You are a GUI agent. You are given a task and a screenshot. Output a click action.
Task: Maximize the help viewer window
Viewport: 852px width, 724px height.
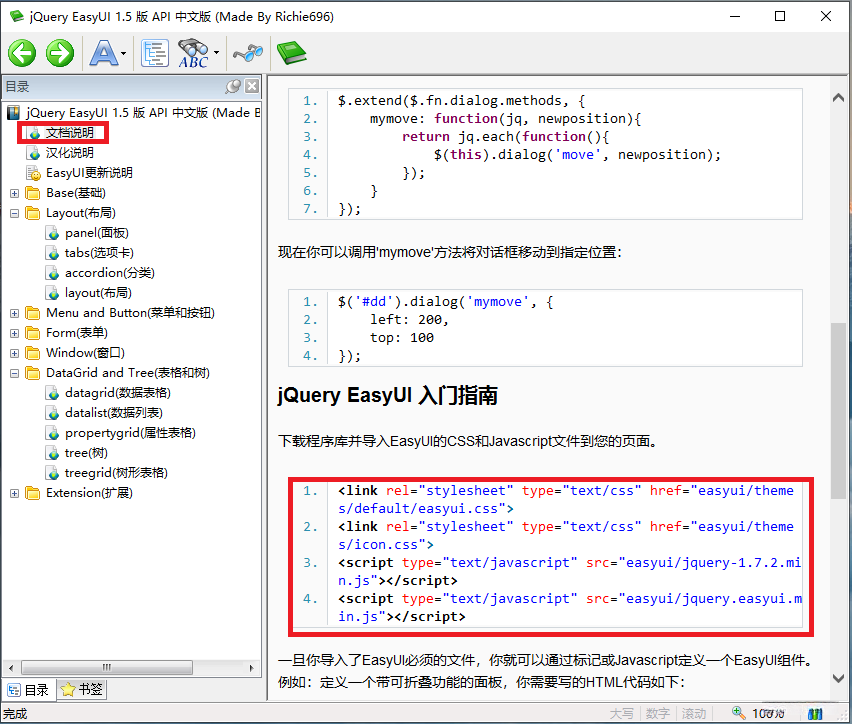tap(780, 16)
